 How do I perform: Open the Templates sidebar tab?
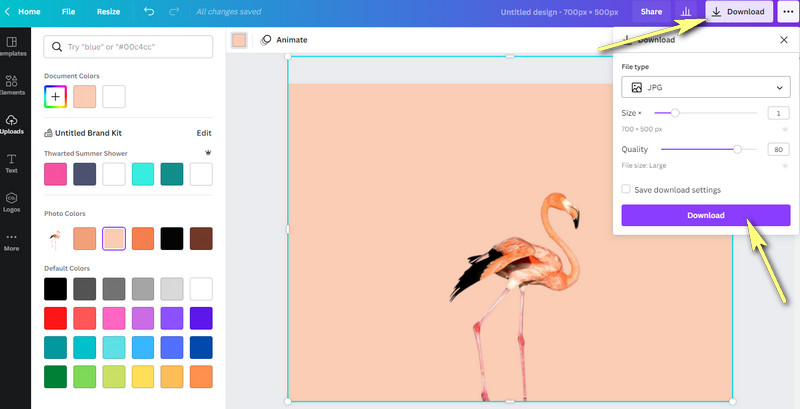pos(12,46)
